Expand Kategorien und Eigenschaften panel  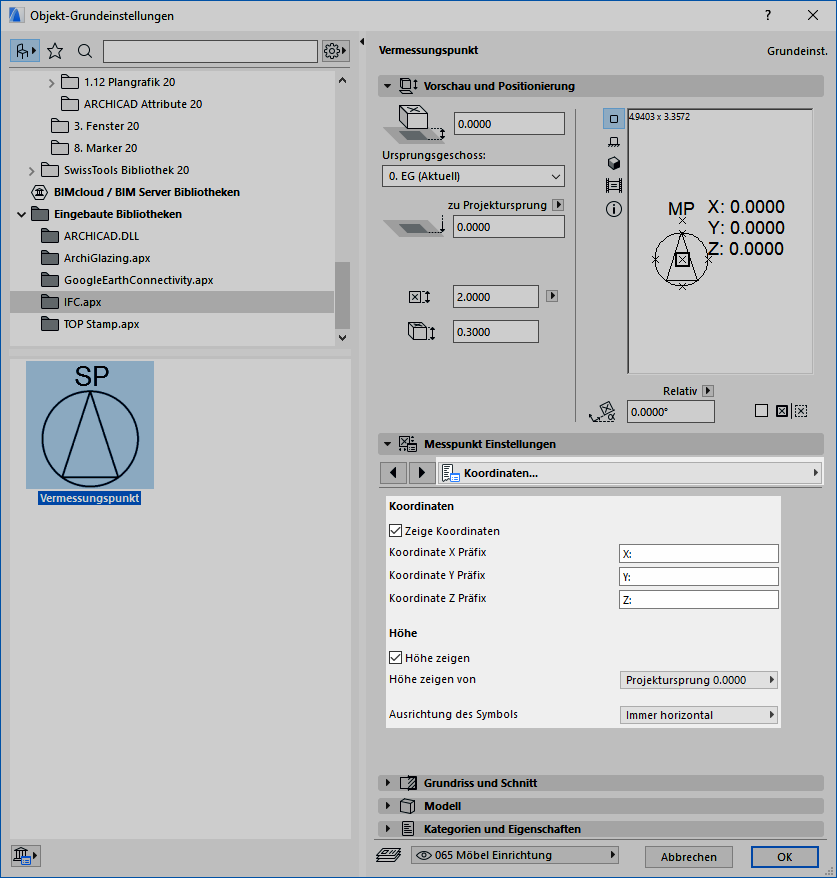click(387, 829)
